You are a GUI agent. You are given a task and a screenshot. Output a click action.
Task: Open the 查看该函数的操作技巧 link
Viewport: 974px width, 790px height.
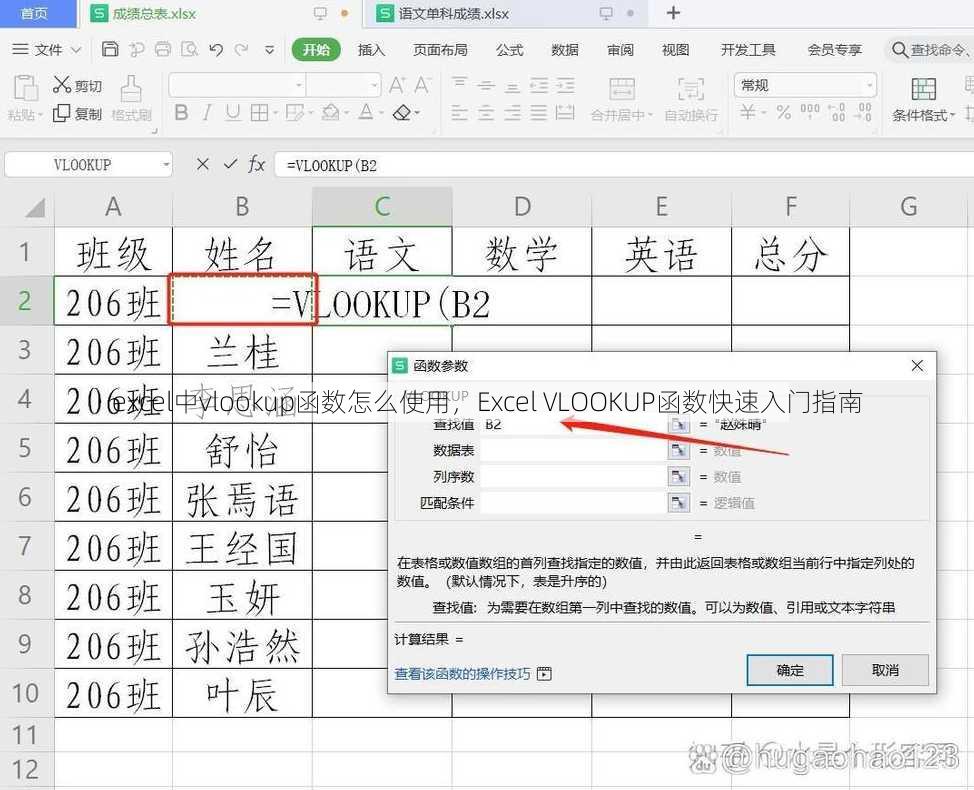pos(463,674)
